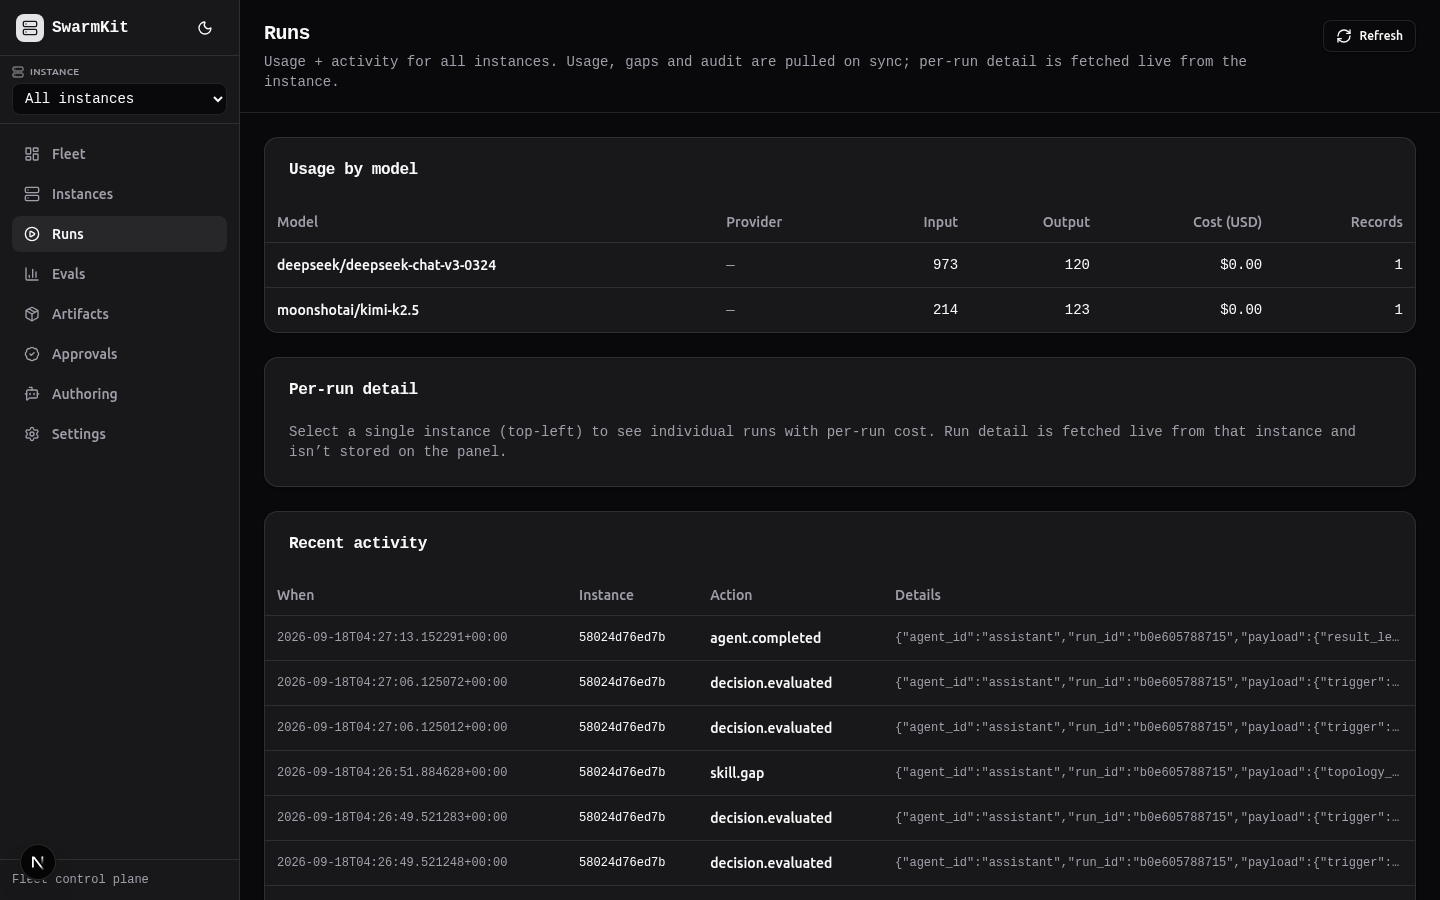Select deepseek/deepseek-chat-v3-0324 model row

click(x=840, y=265)
